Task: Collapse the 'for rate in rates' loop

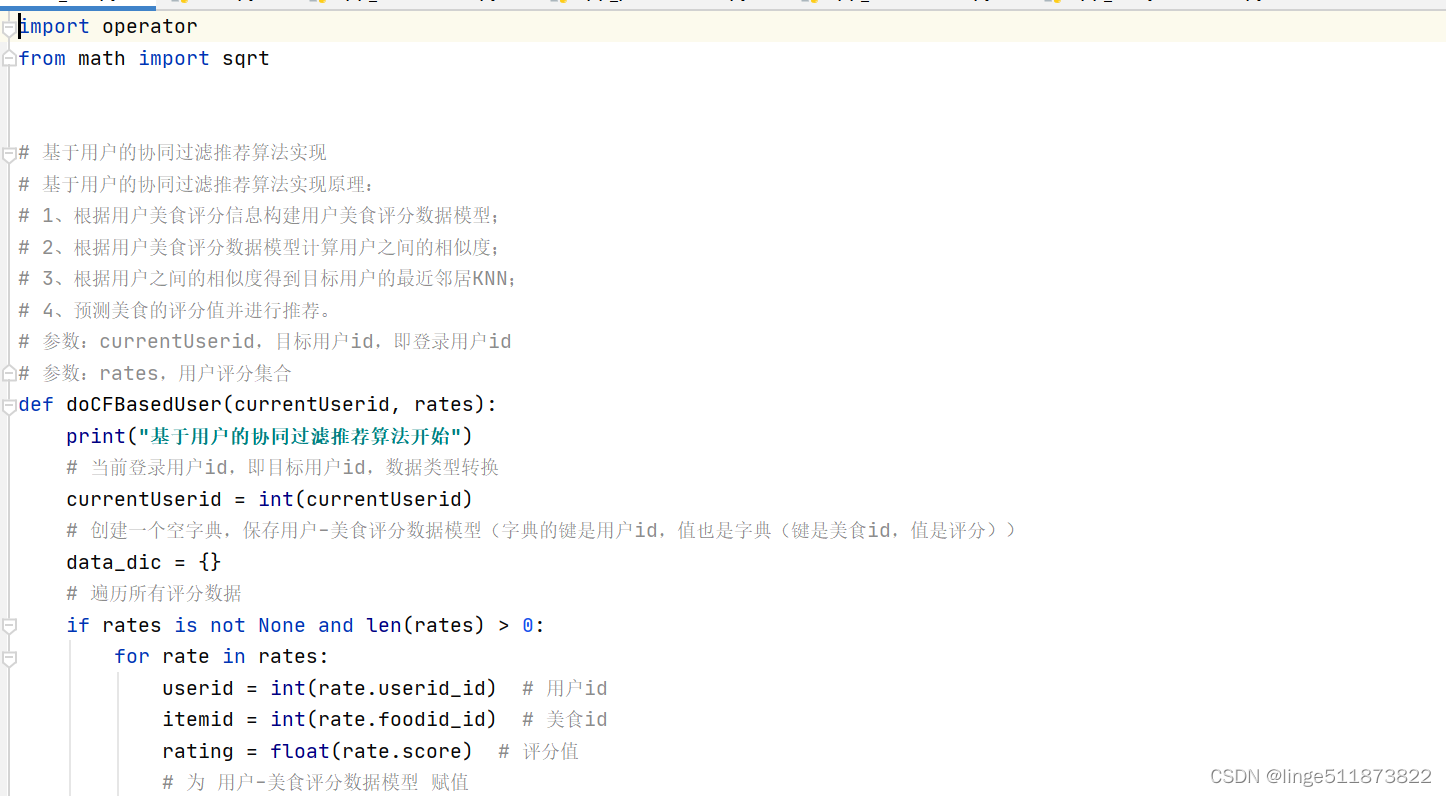Action: (x=9, y=657)
